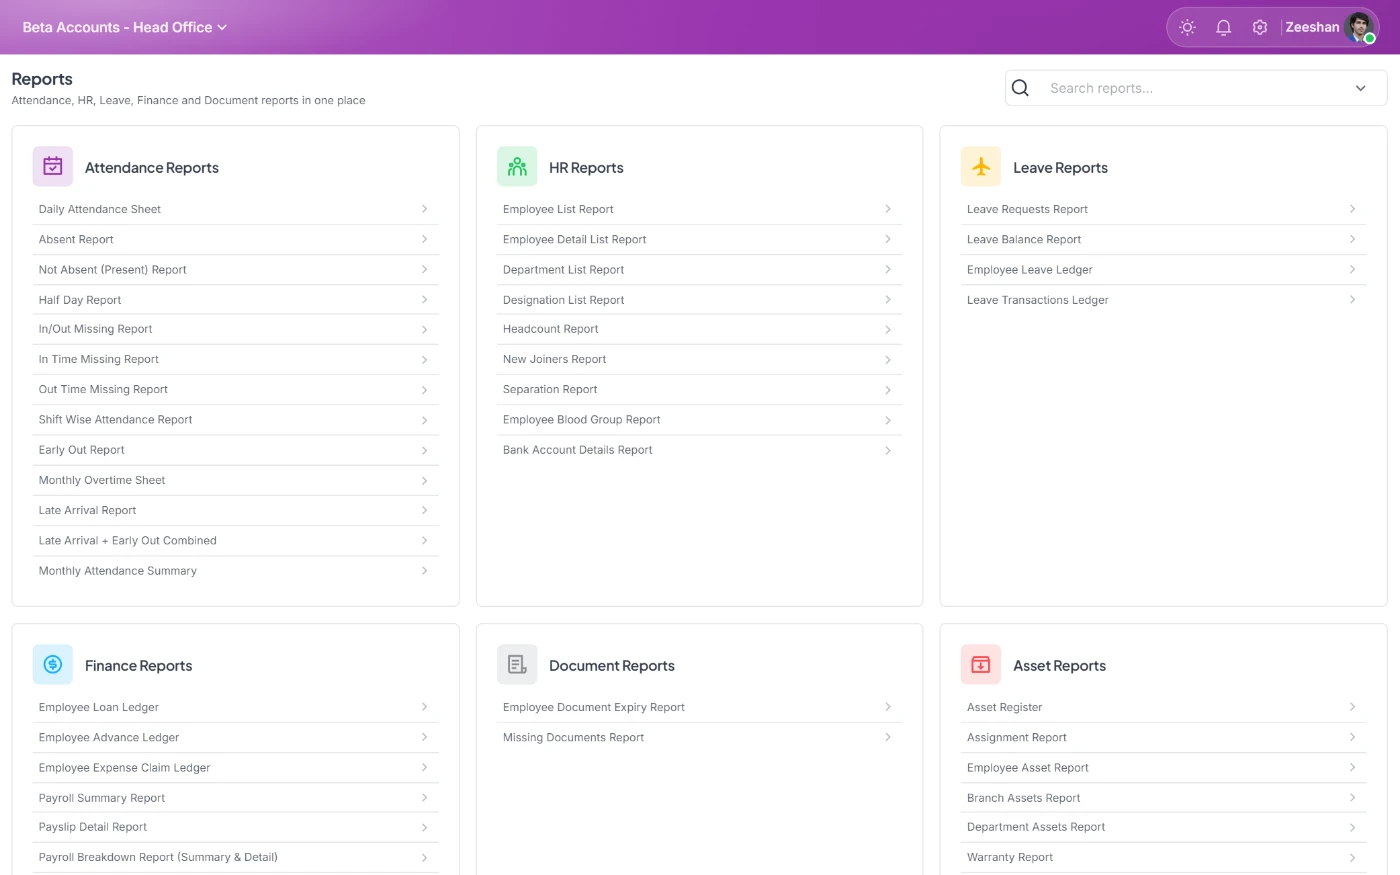1400x875 pixels.
Task: Toggle the light/dark theme sun icon
Action: point(1187,28)
